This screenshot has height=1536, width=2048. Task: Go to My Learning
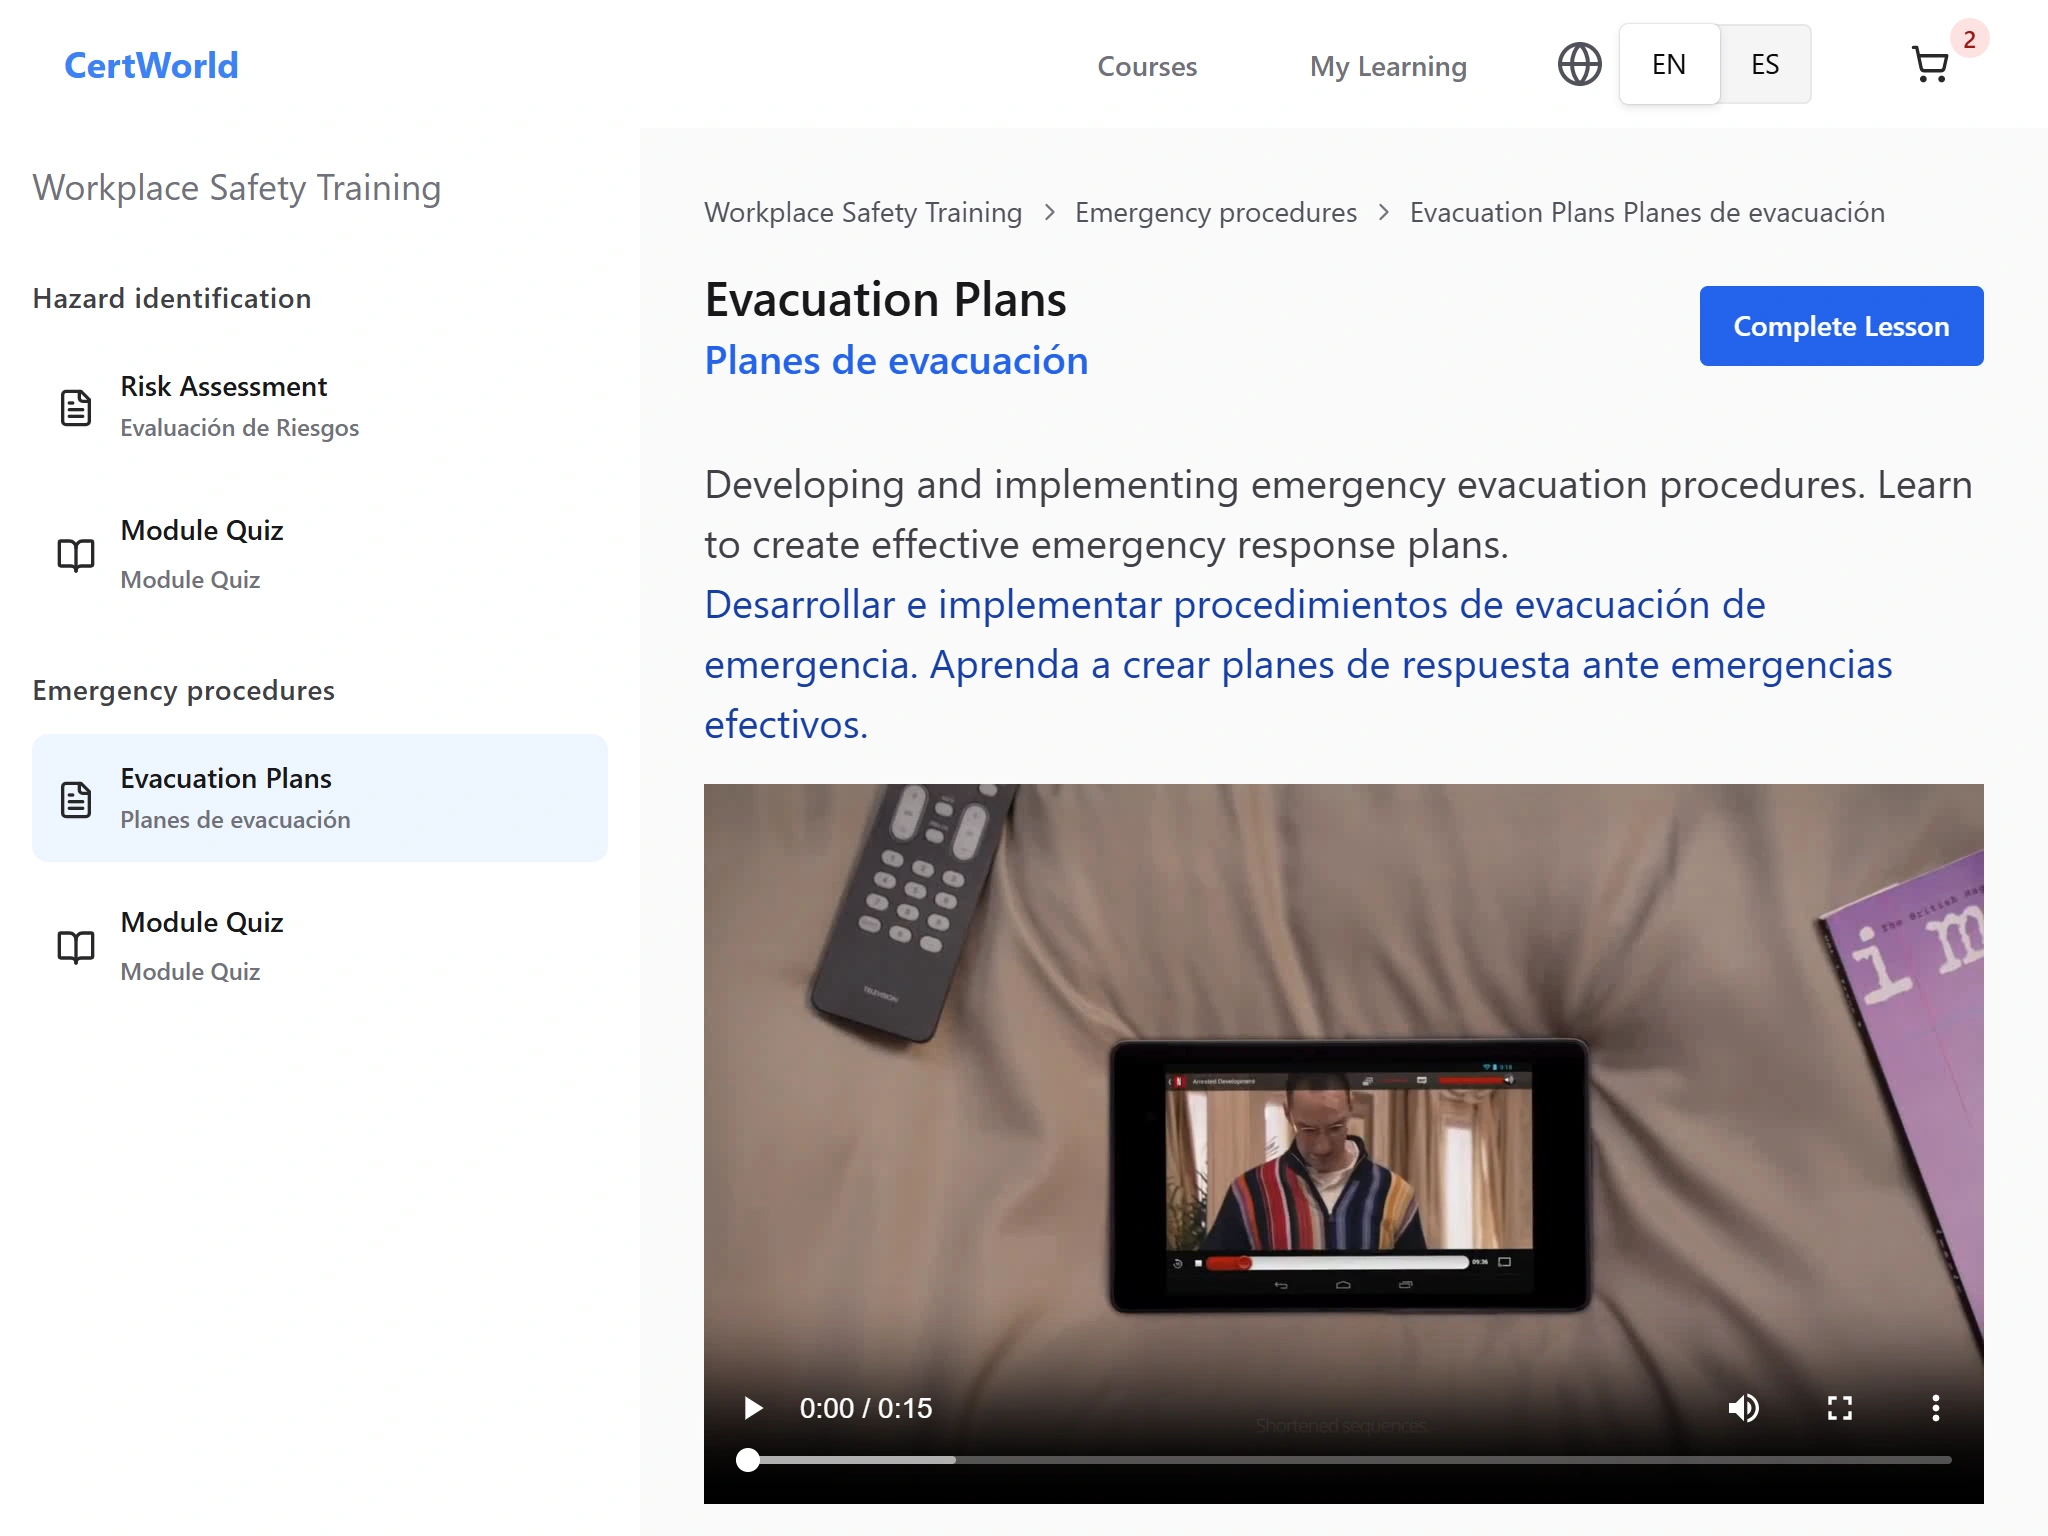click(x=1388, y=67)
